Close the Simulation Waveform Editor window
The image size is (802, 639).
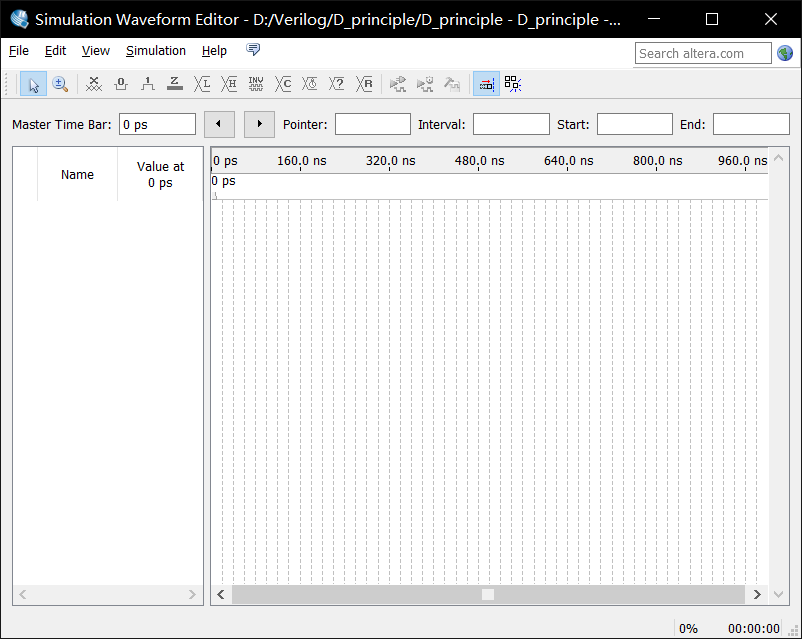pyautogui.click(x=771, y=19)
